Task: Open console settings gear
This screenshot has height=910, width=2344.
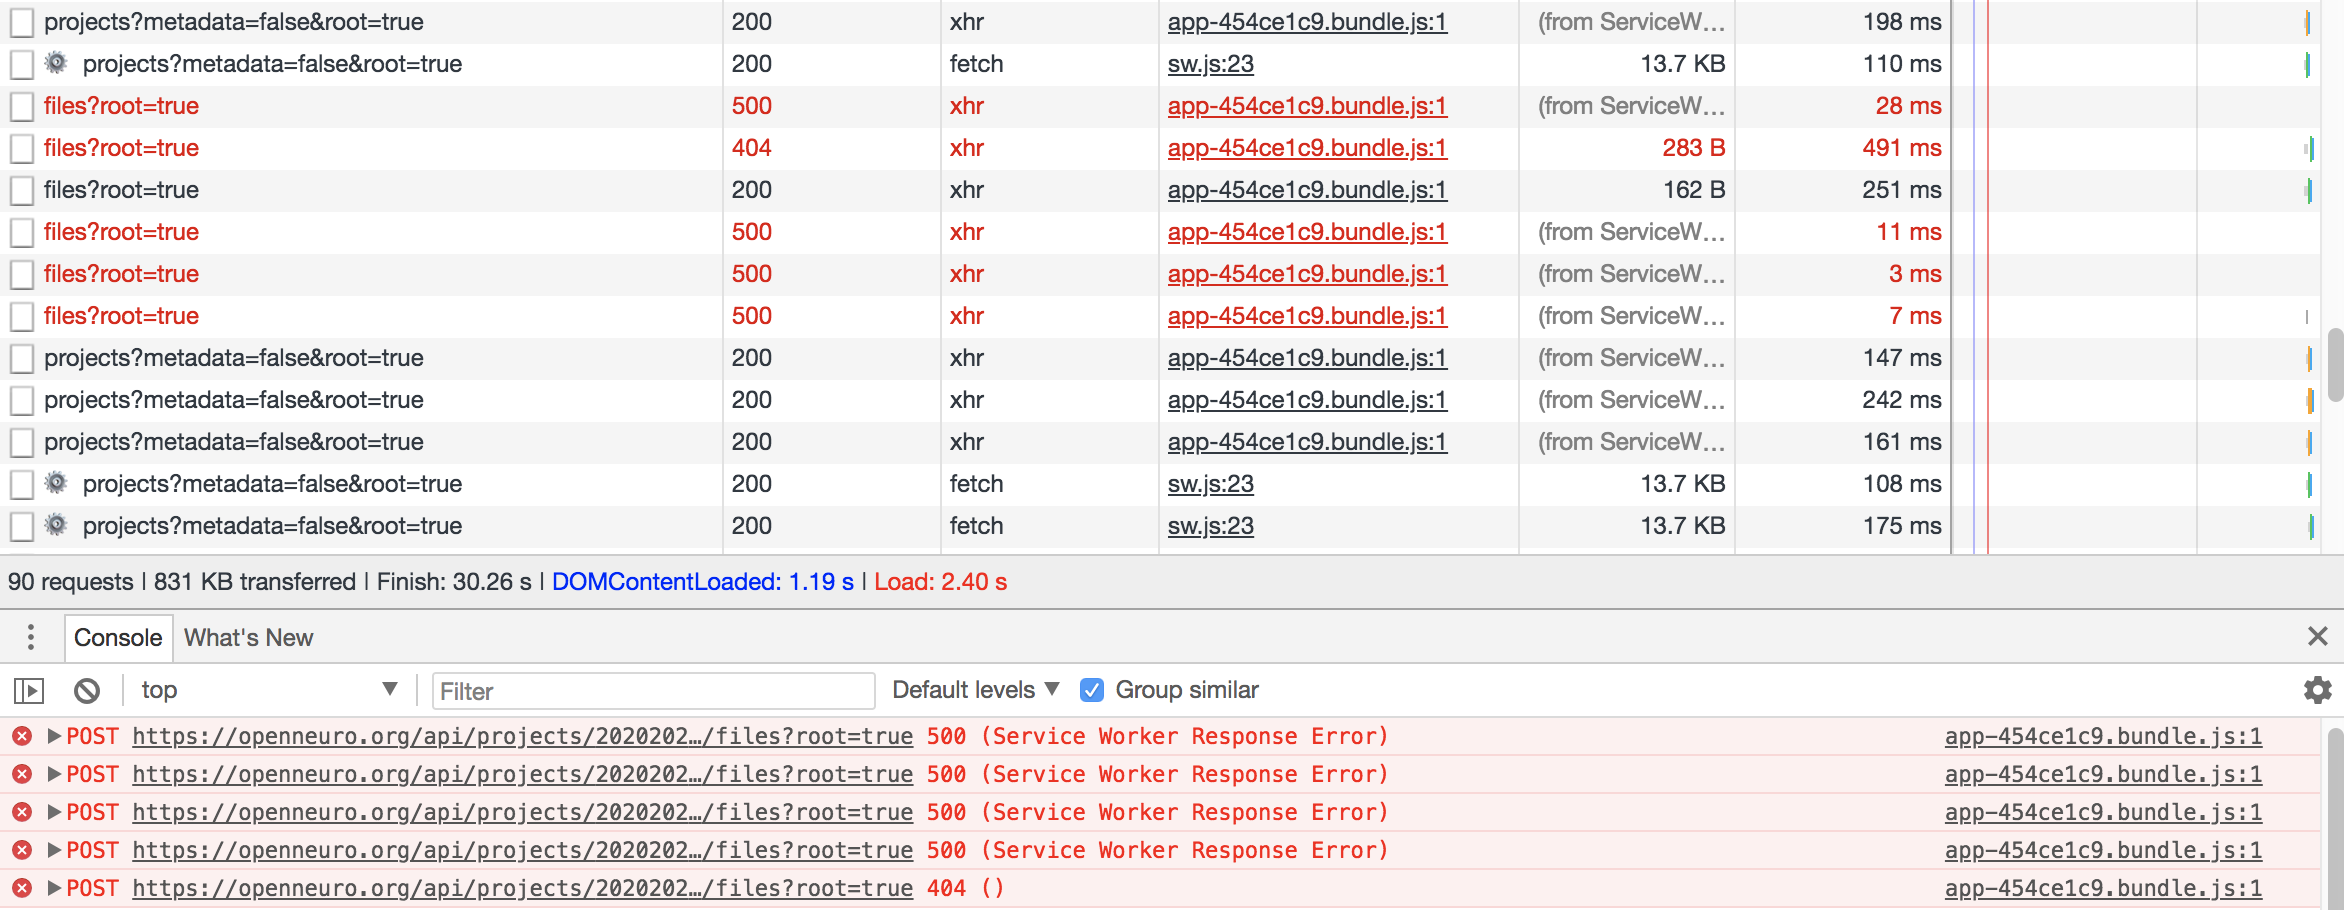Action: [x=2318, y=689]
